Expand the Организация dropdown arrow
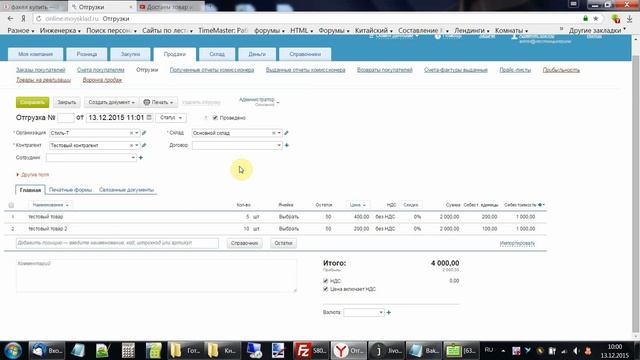The image size is (640, 360). (x=137, y=133)
